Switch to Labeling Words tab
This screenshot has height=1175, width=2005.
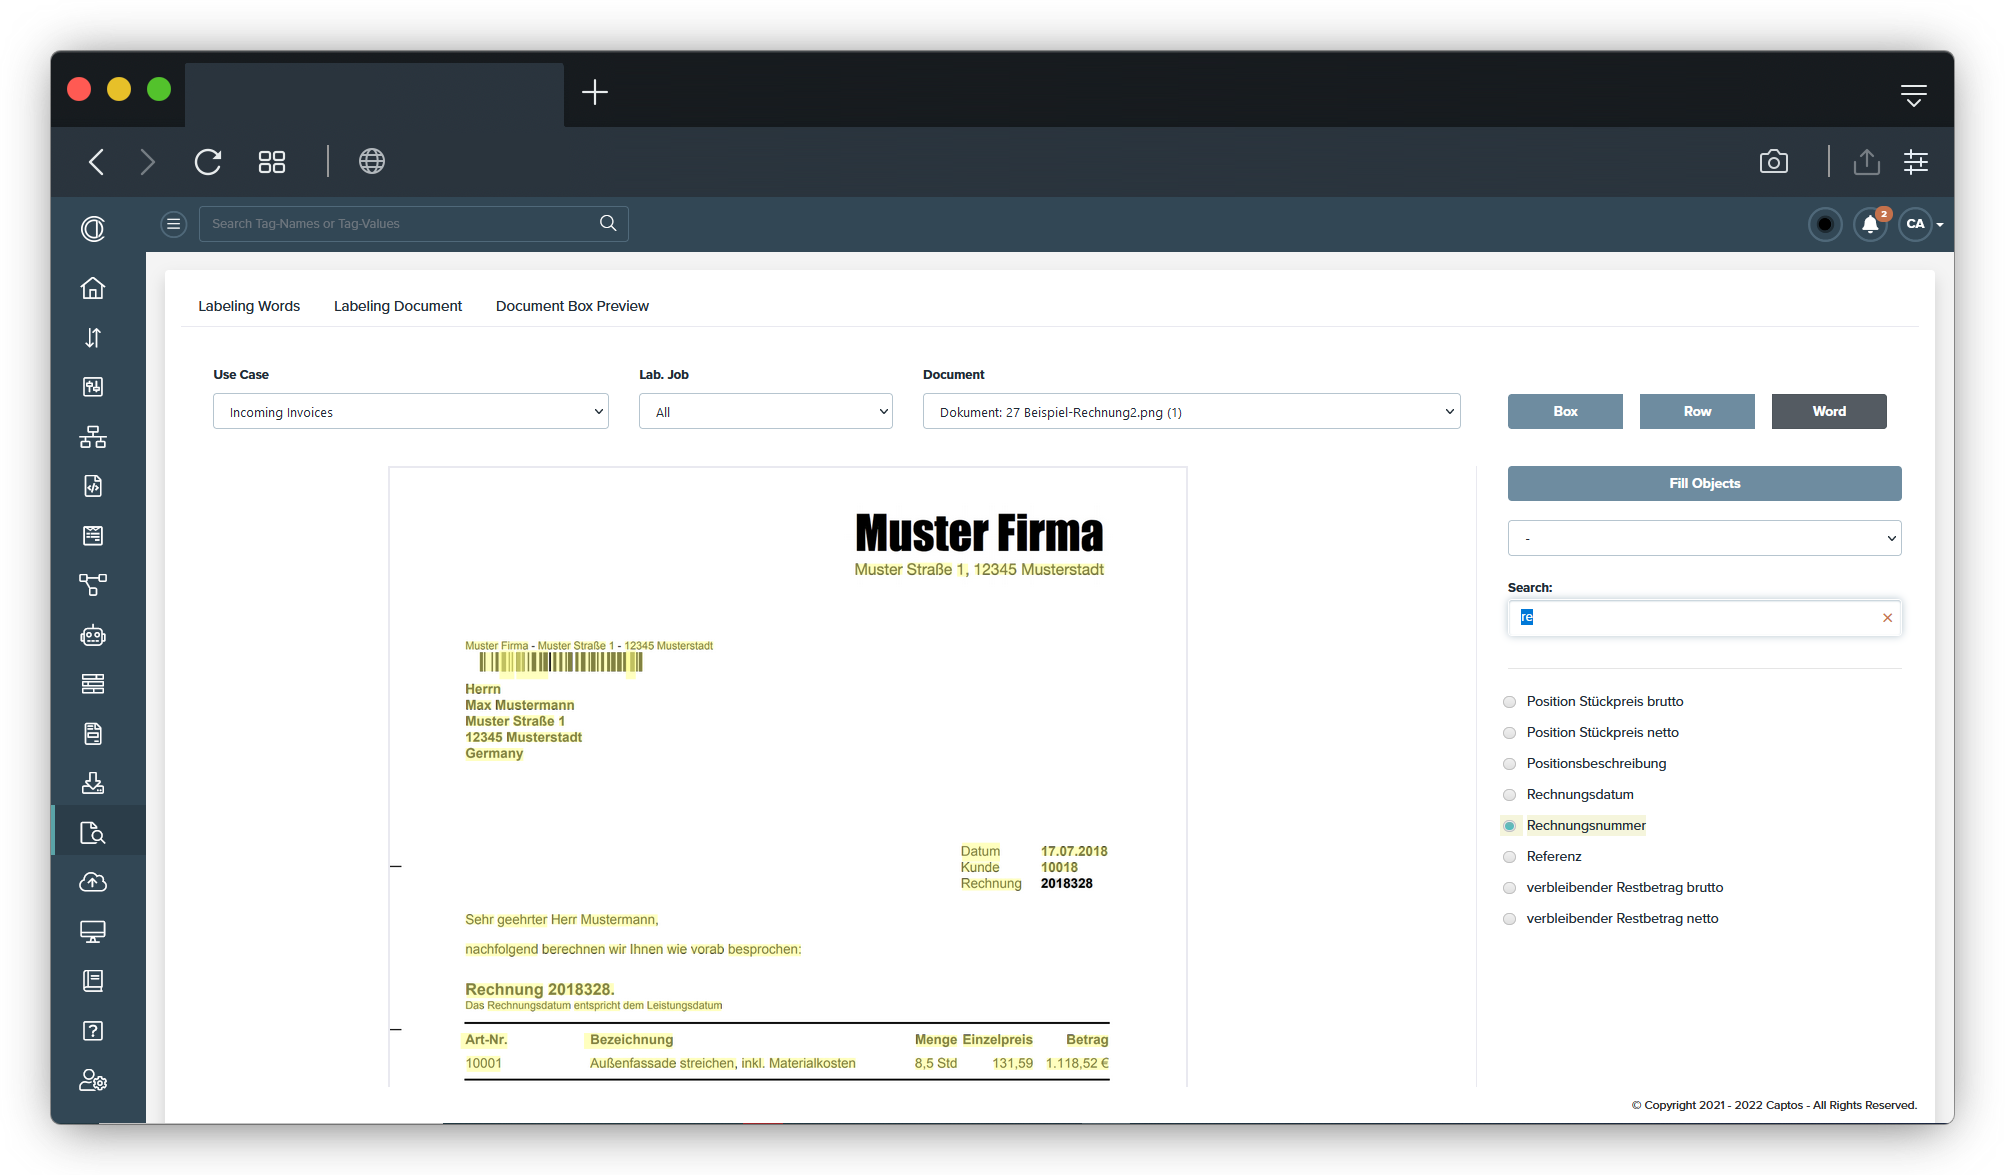249,306
